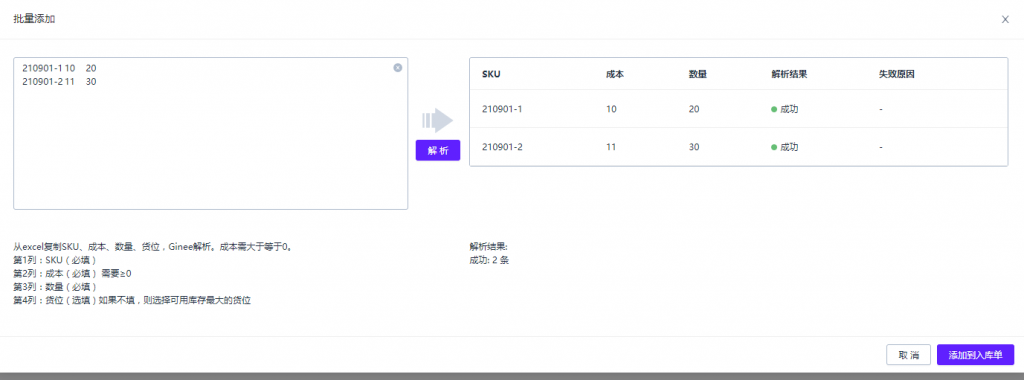Click 取消 to cancel

[x=908, y=355]
